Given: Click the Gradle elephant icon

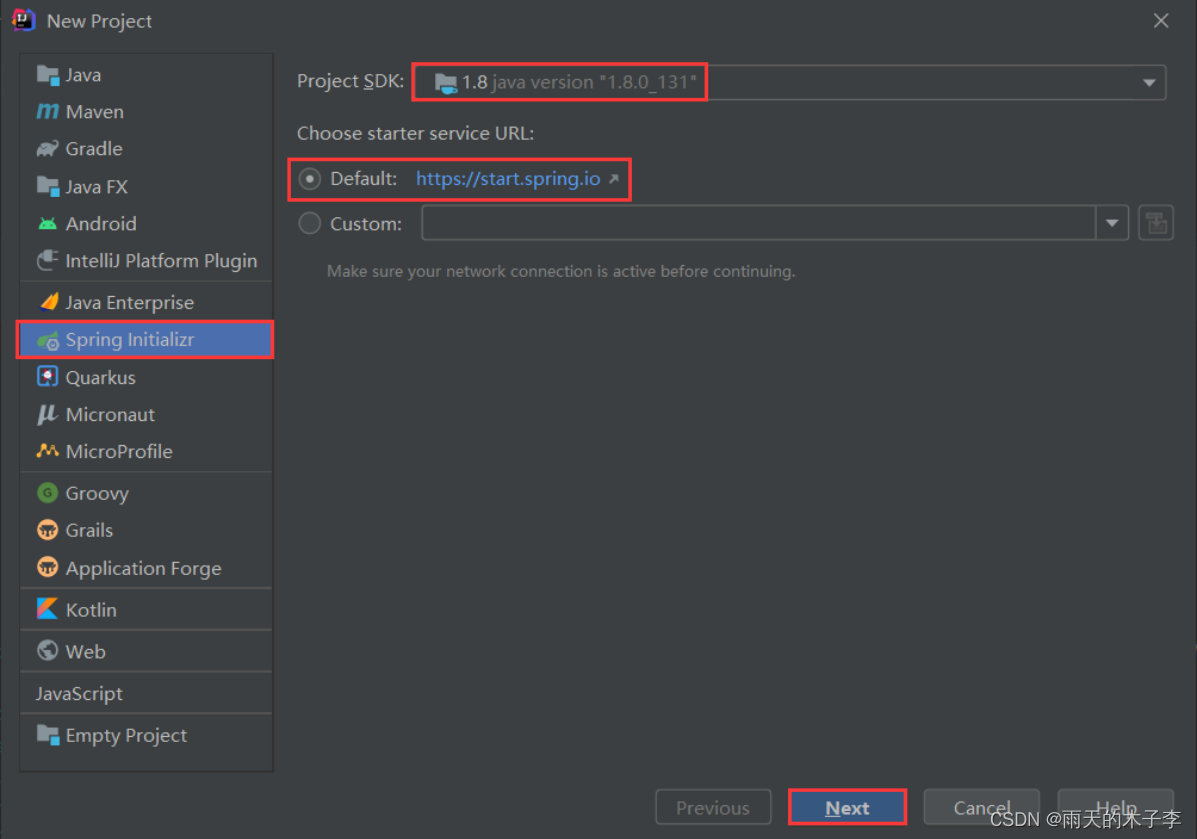Looking at the screenshot, I should [x=47, y=148].
